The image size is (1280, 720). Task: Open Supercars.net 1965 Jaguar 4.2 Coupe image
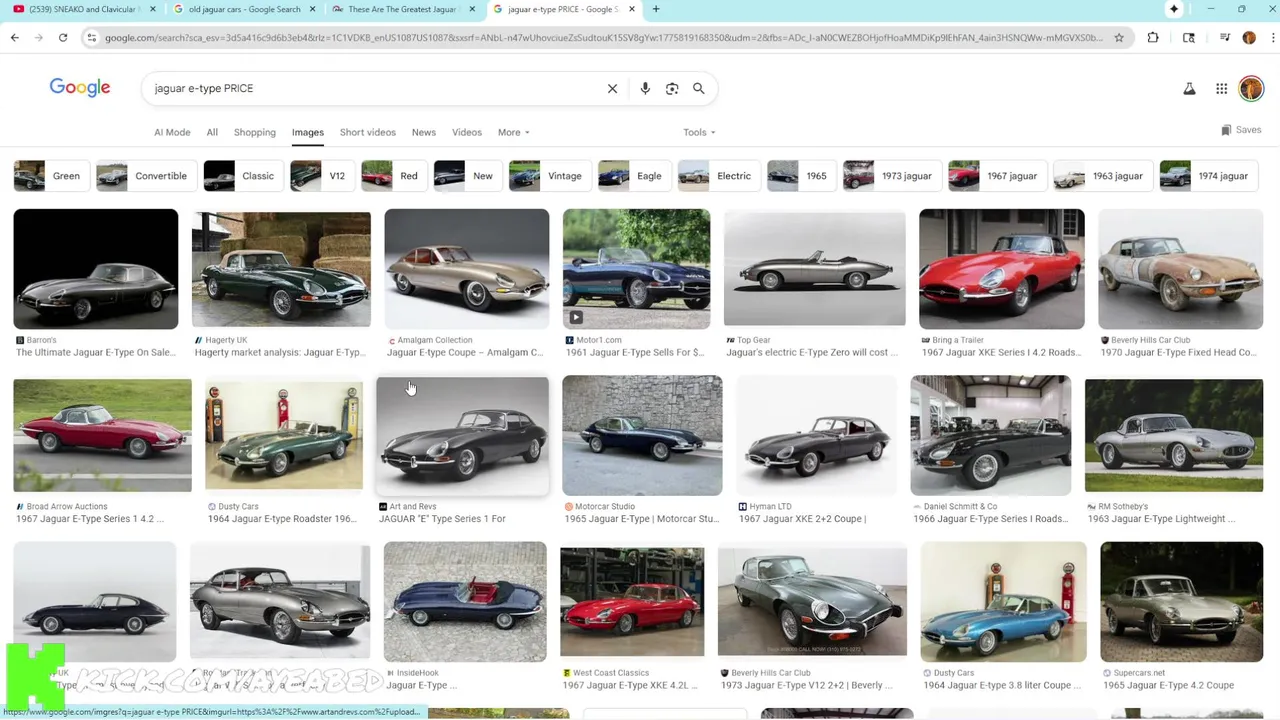point(1181,602)
